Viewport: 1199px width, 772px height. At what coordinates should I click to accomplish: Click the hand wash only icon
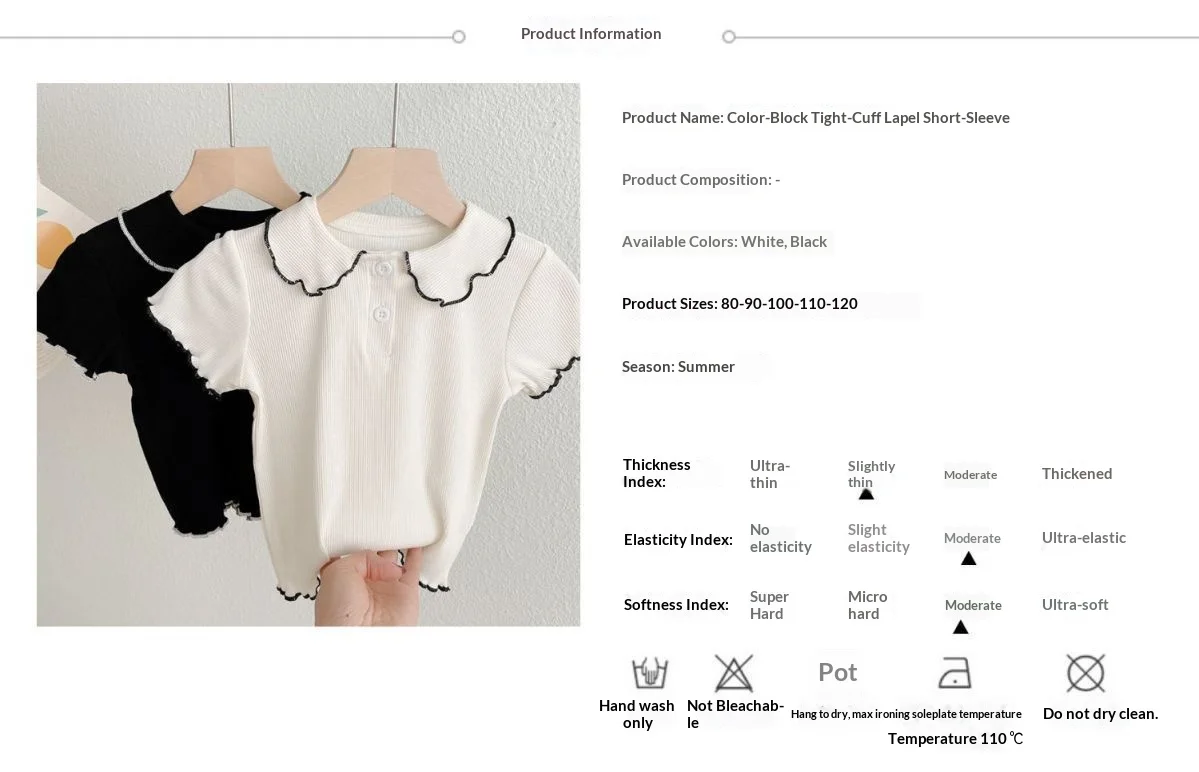tap(649, 673)
